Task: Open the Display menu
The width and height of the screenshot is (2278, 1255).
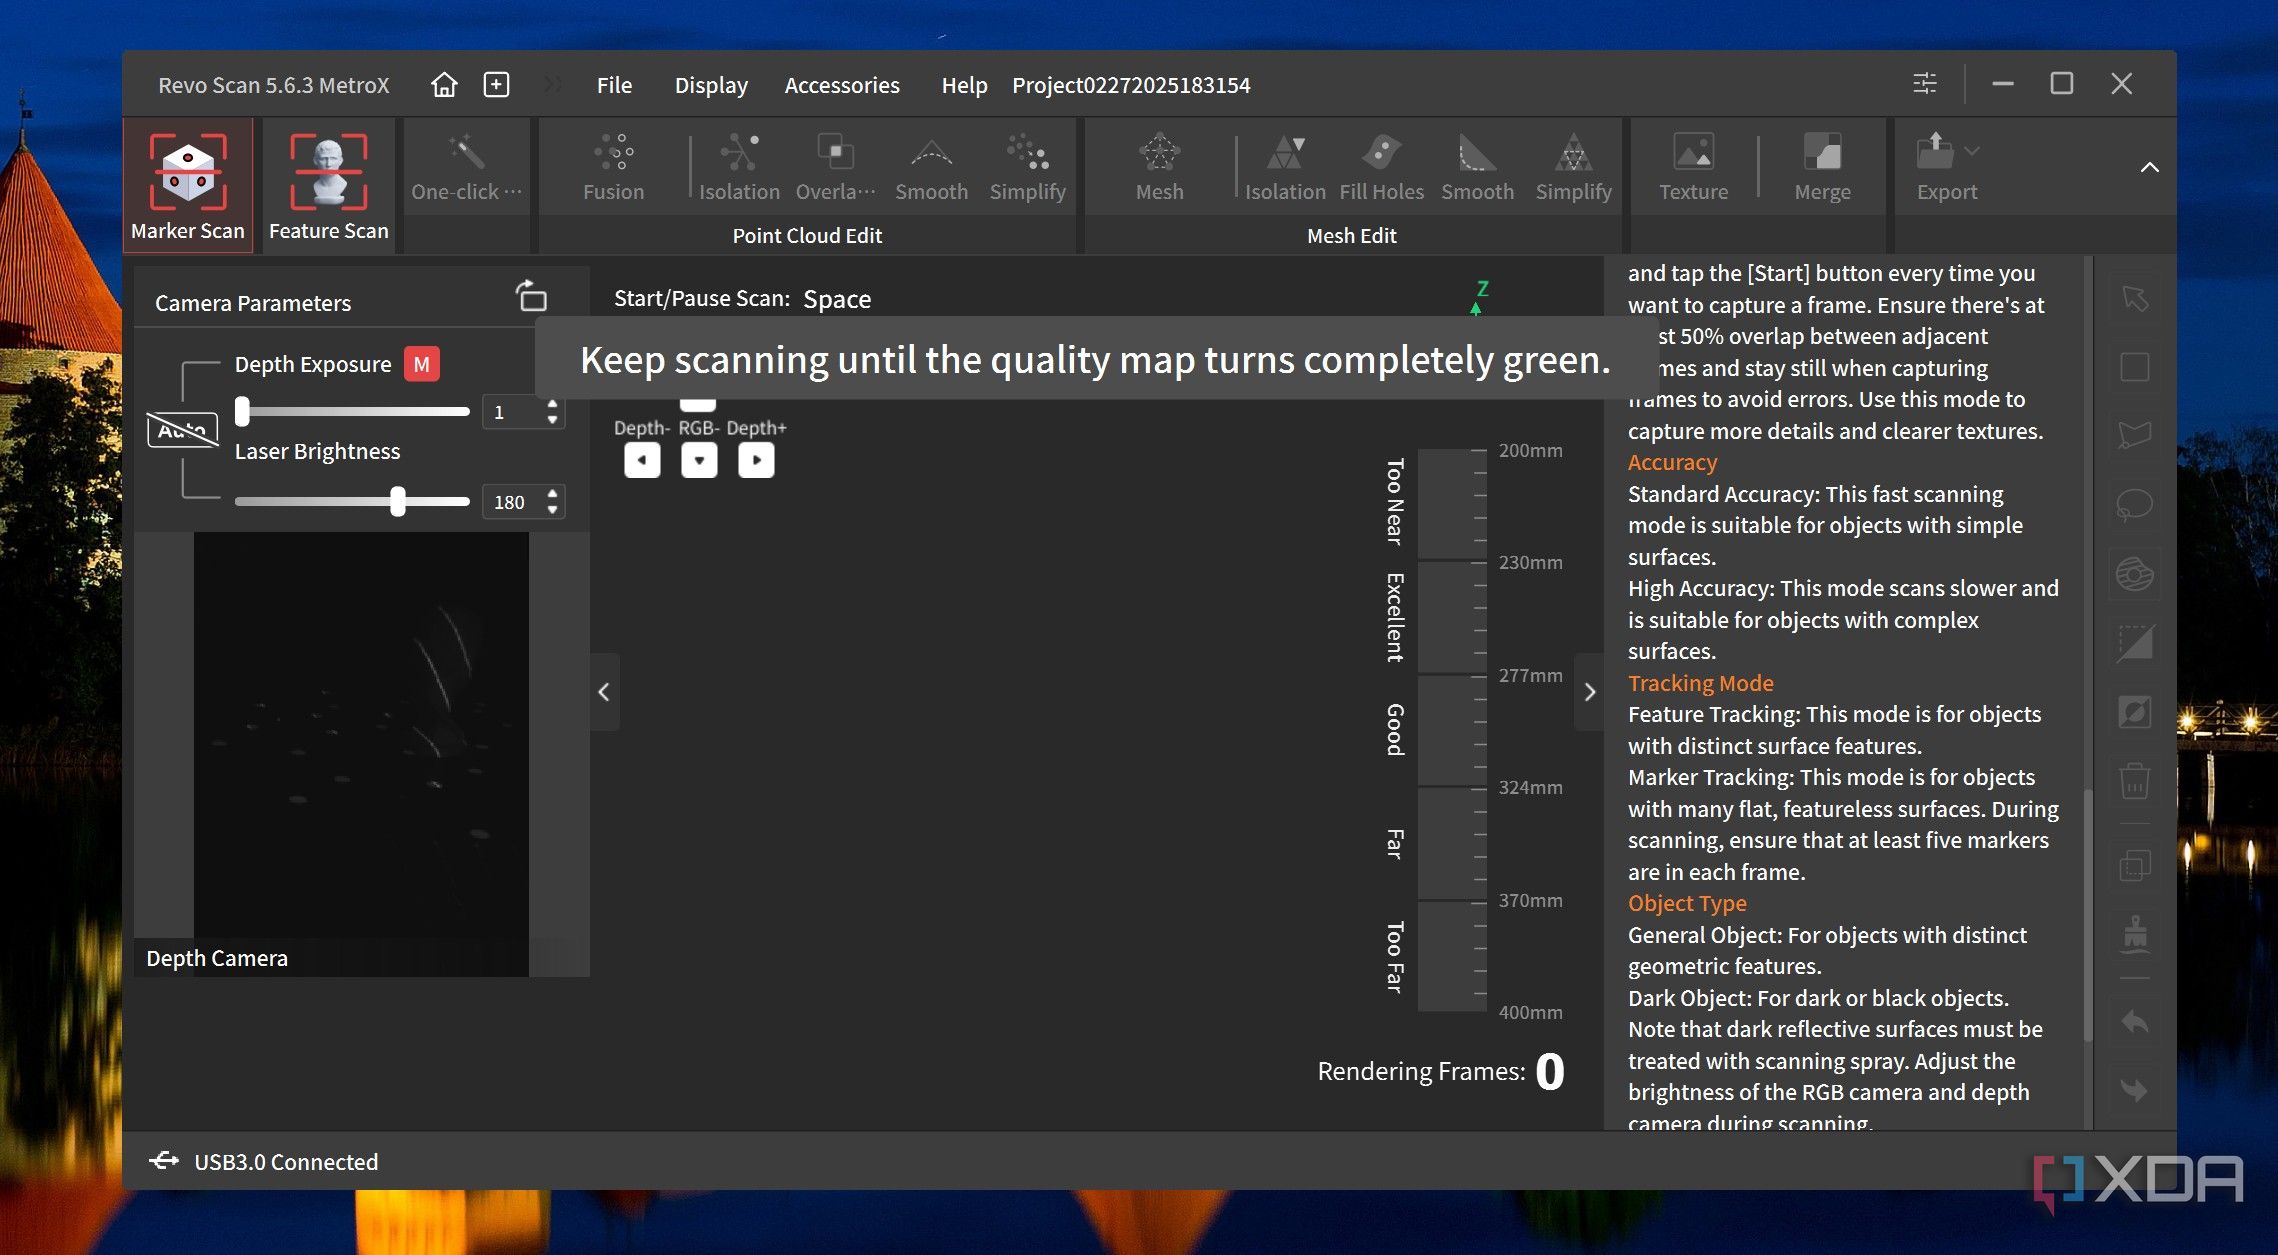Action: click(x=711, y=85)
